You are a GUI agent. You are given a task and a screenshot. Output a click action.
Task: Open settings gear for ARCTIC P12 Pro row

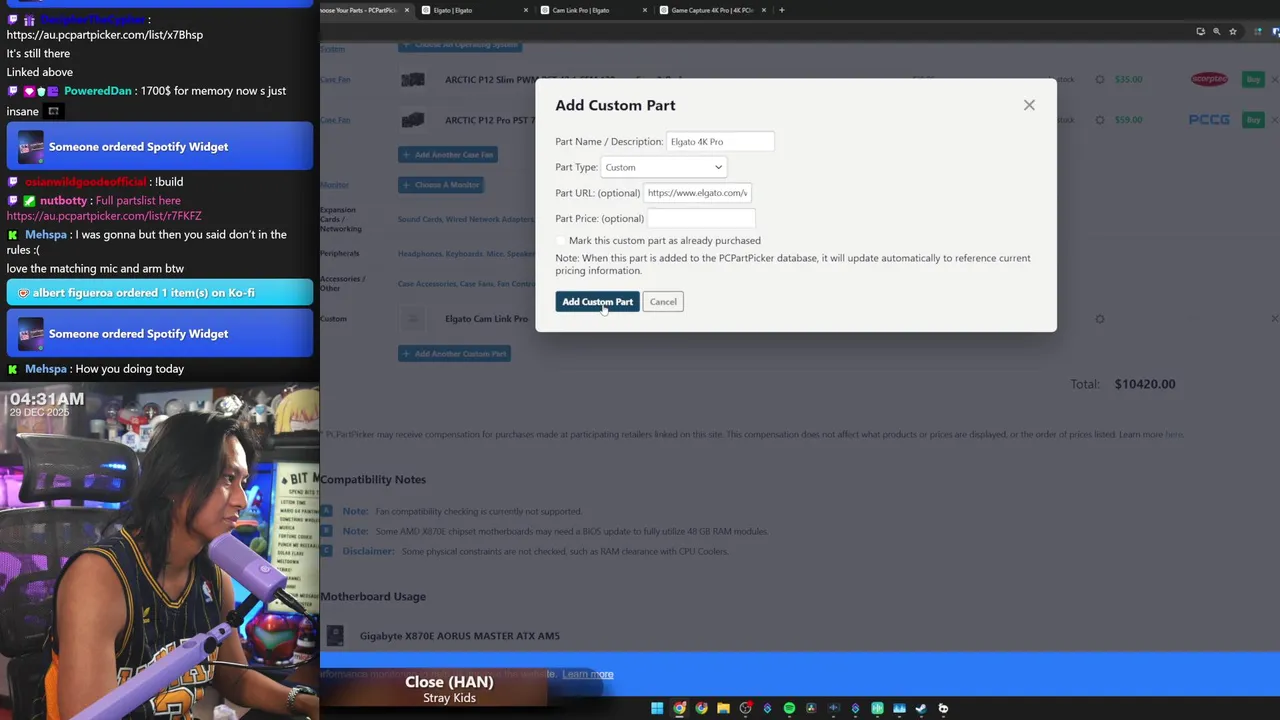[x=1100, y=119]
